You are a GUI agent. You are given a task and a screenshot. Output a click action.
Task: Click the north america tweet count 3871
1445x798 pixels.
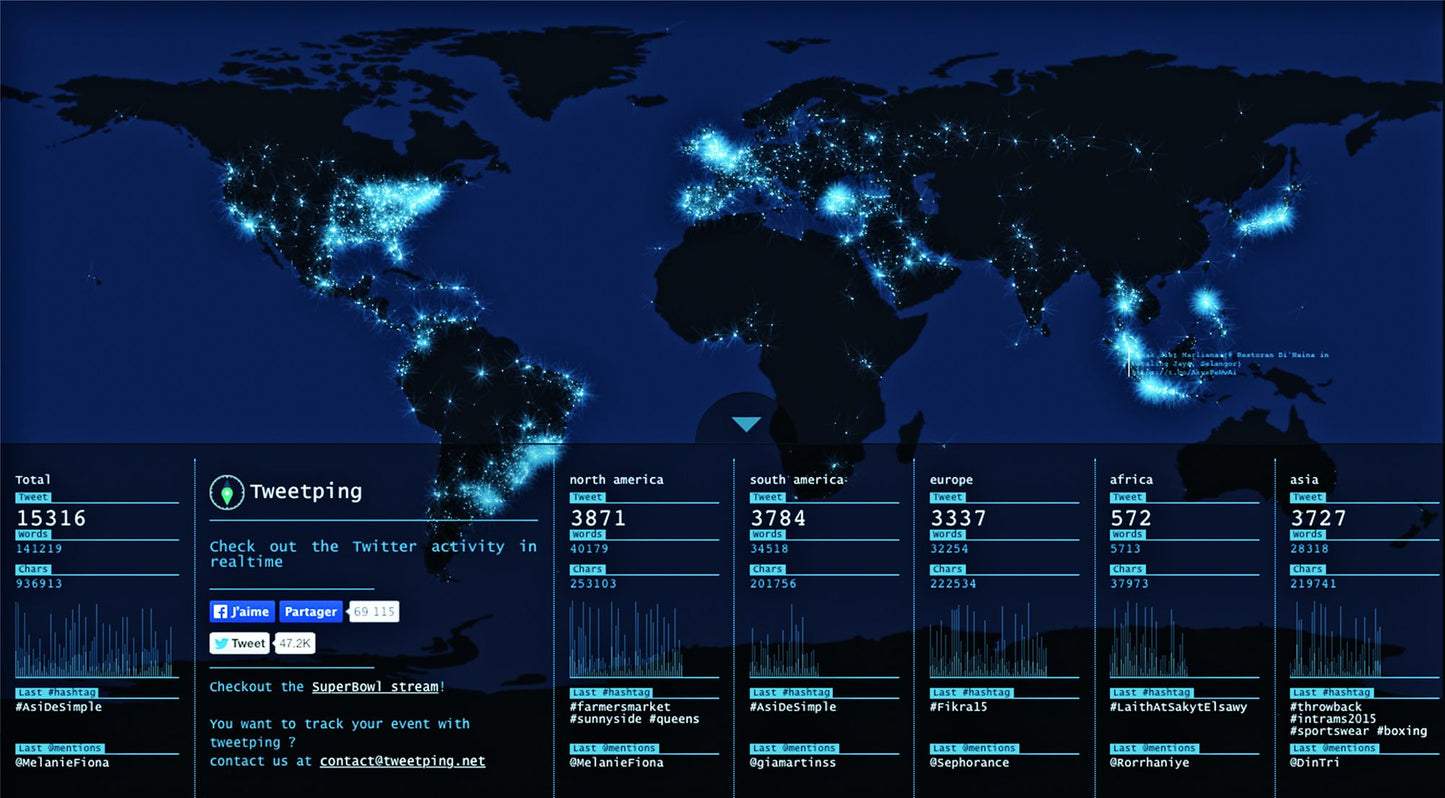[598, 518]
